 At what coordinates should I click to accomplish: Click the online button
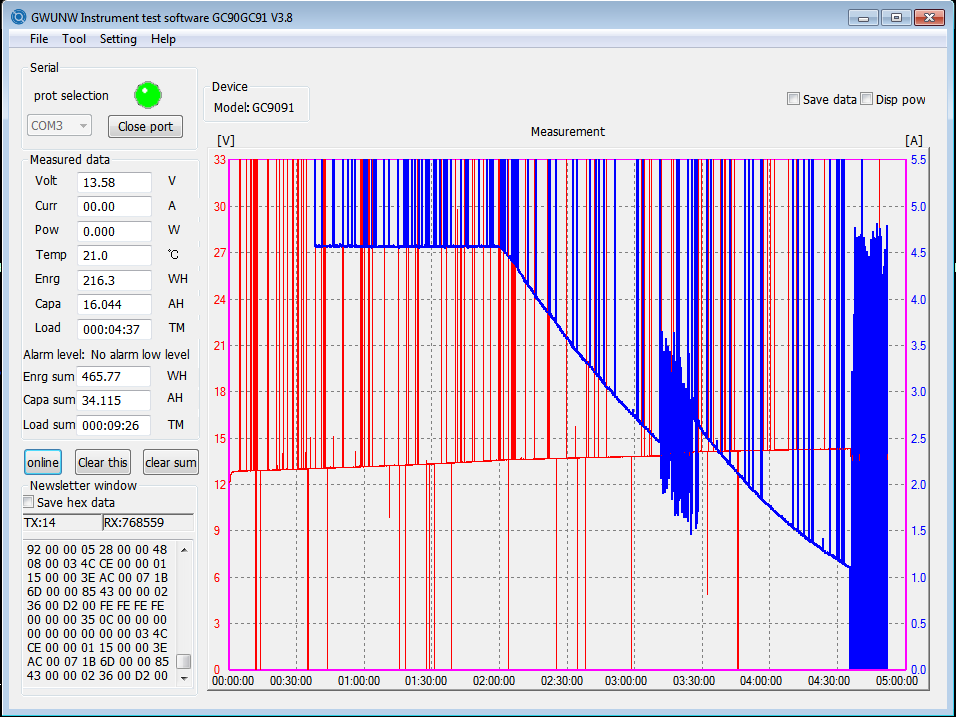(x=43, y=462)
